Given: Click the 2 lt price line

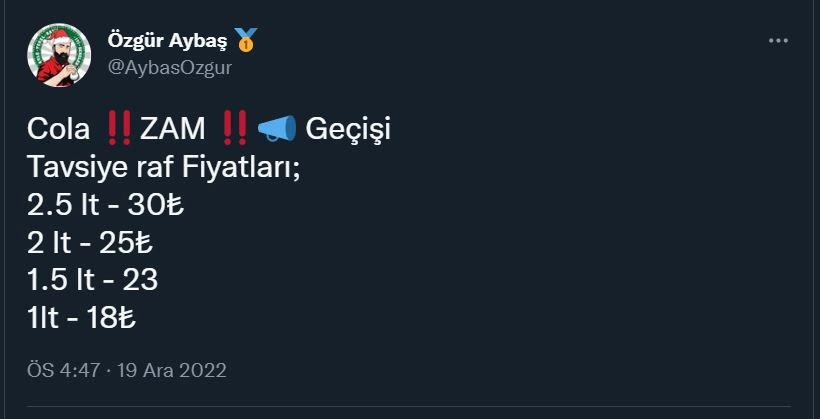Looking at the screenshot, I should tap(89, 243).
